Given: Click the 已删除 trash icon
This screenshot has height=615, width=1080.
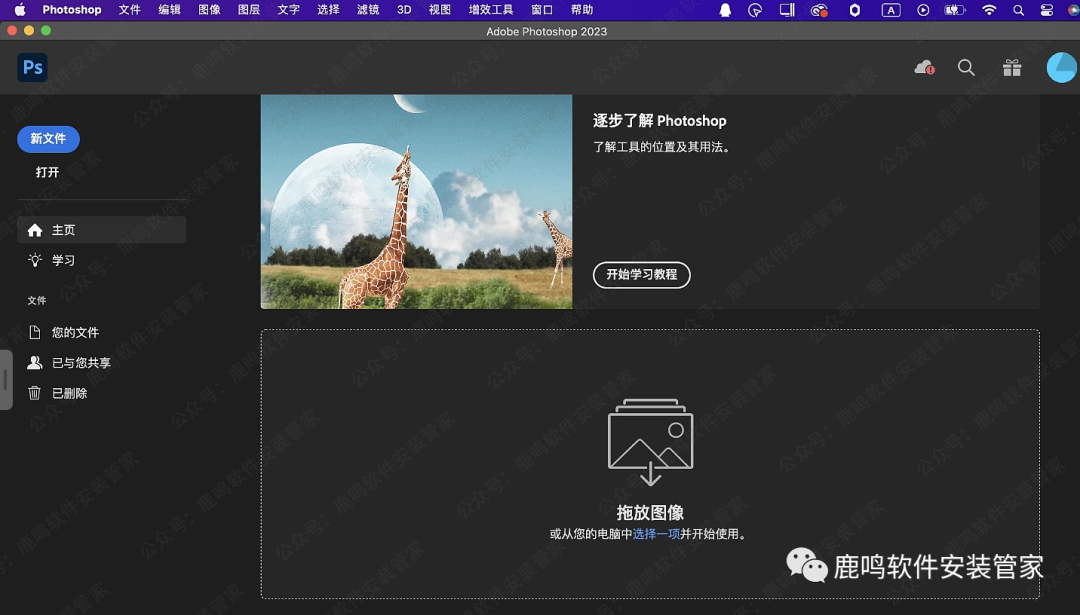Looking at the screenshot, I should pos(34,393).
